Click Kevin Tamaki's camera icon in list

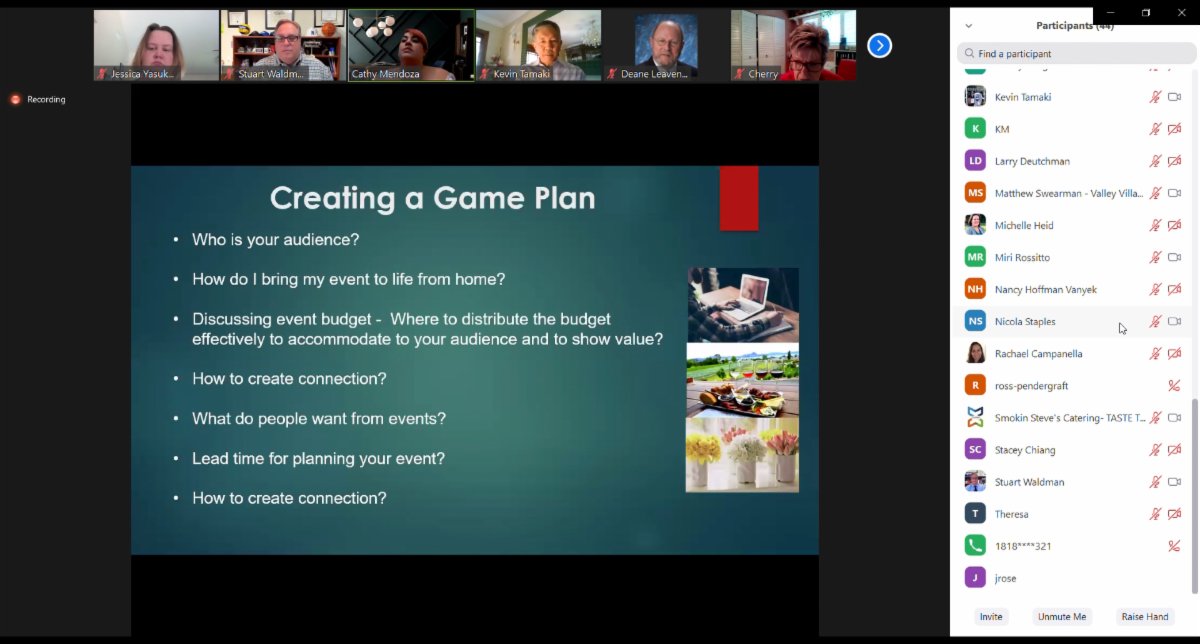click(1175, 97)
